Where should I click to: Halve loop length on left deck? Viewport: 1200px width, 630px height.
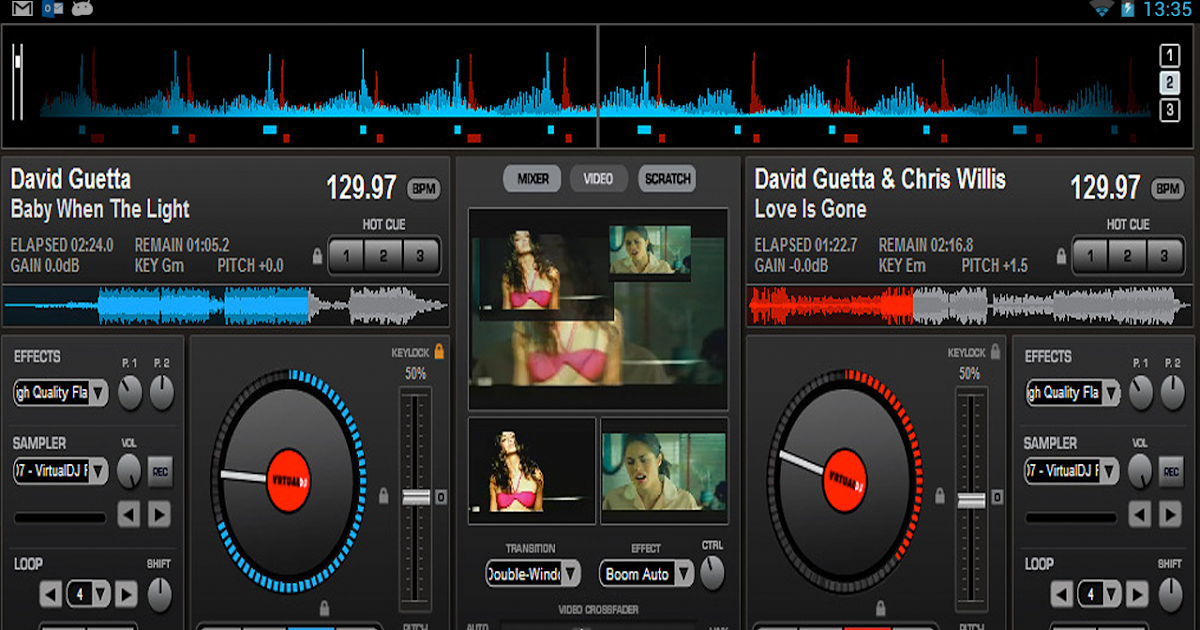point(51,594)
